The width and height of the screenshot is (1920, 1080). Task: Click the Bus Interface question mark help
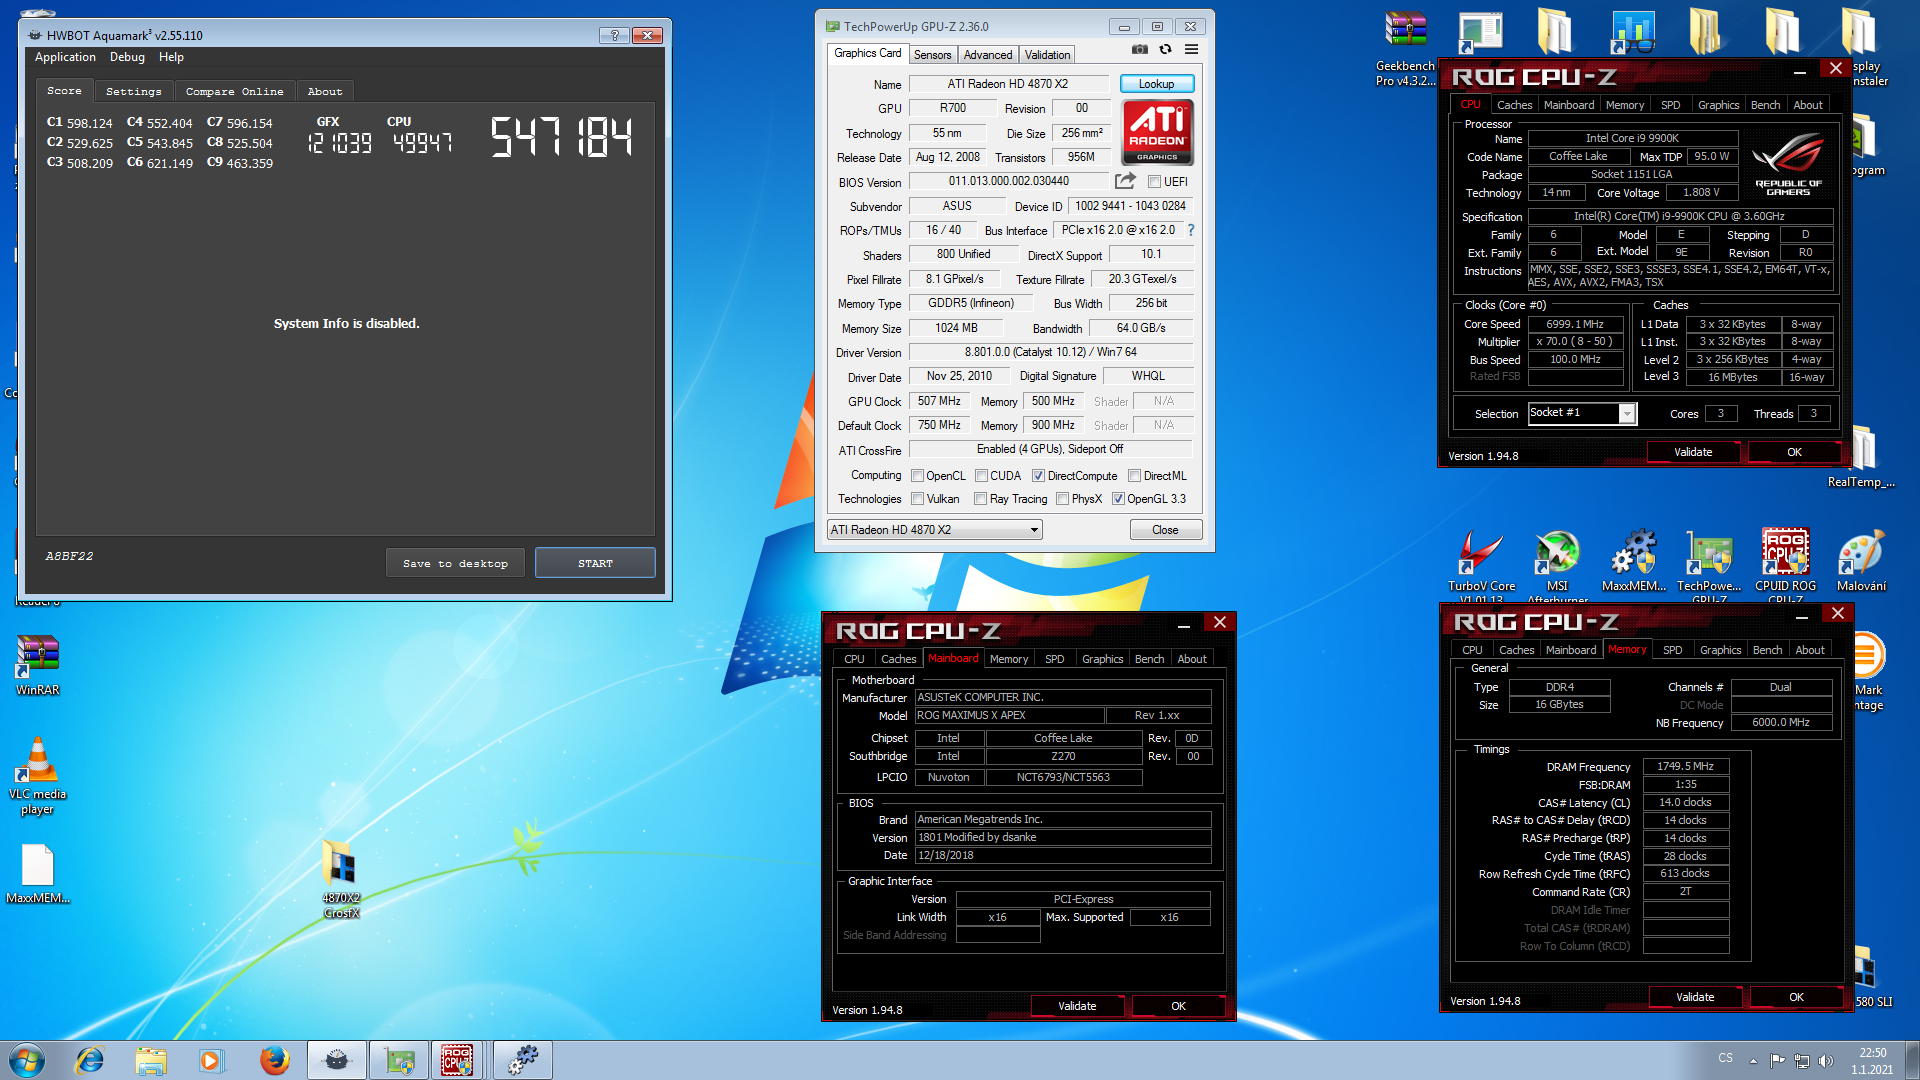1190,230
